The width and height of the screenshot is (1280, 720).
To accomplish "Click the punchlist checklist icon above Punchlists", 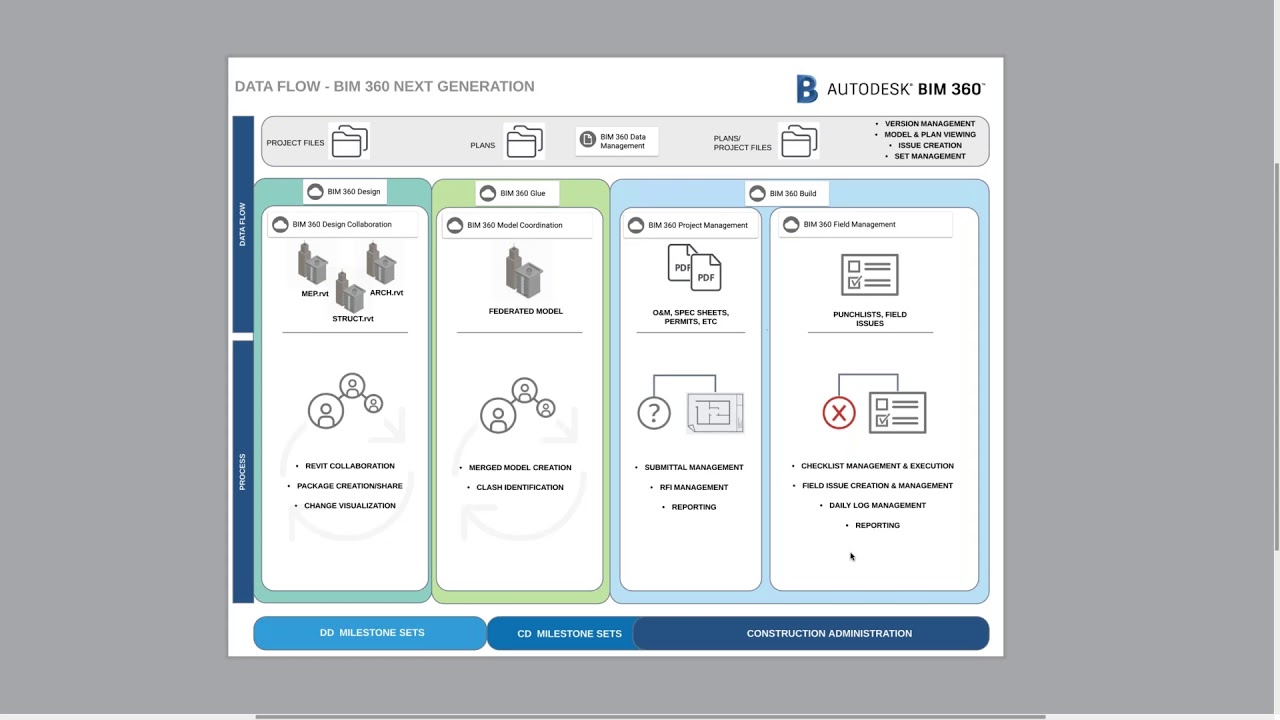I will click(x=870, y=274).
